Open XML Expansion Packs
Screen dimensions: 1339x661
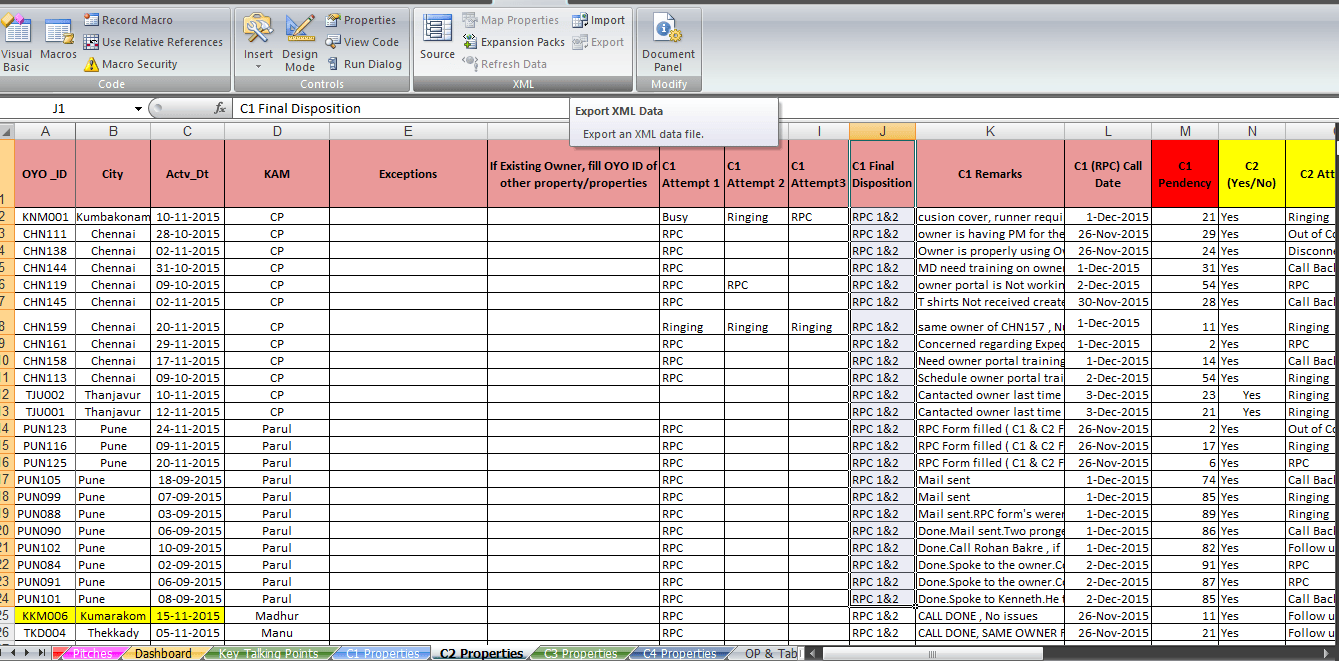tap(513, 42)
